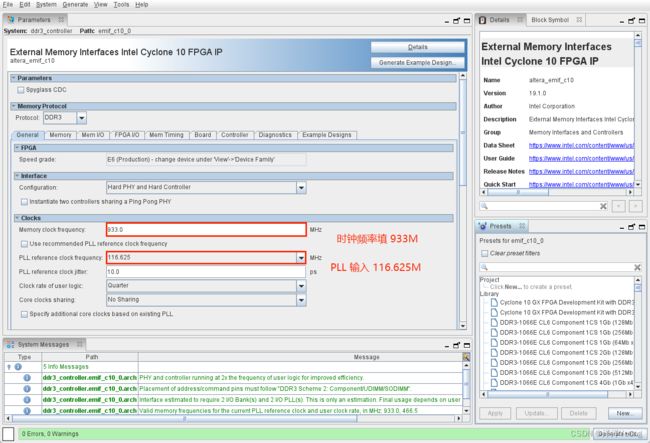The height and width of the screenshot is (443, 650).
Task: Open the Protocol DDR3 dropdown
Action: pos(82,118)
